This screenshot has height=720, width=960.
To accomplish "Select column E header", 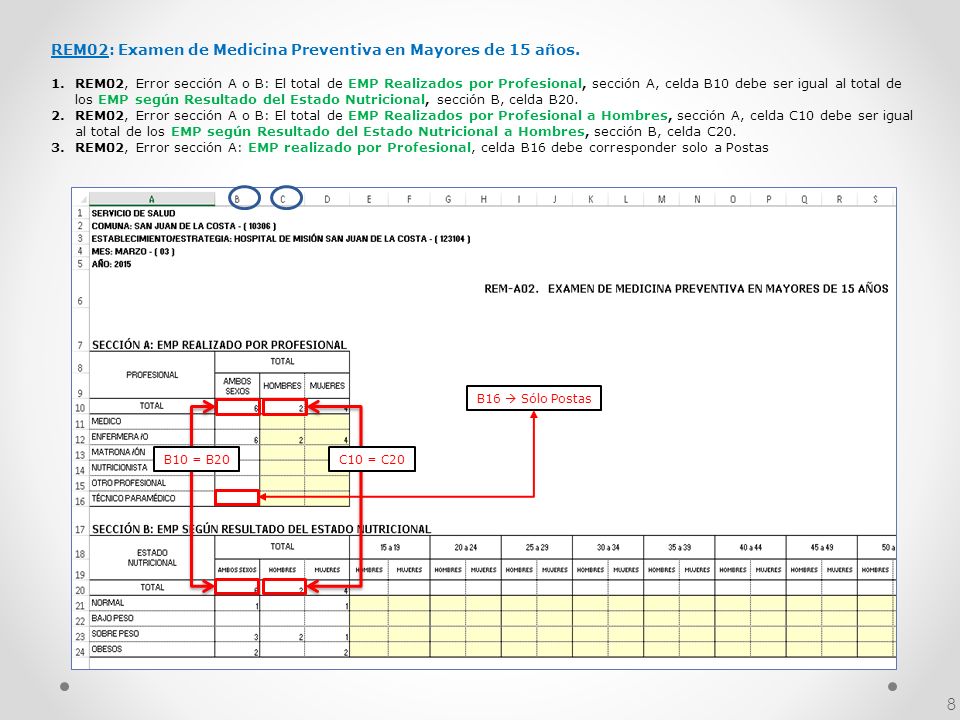I will click(369, 199).
